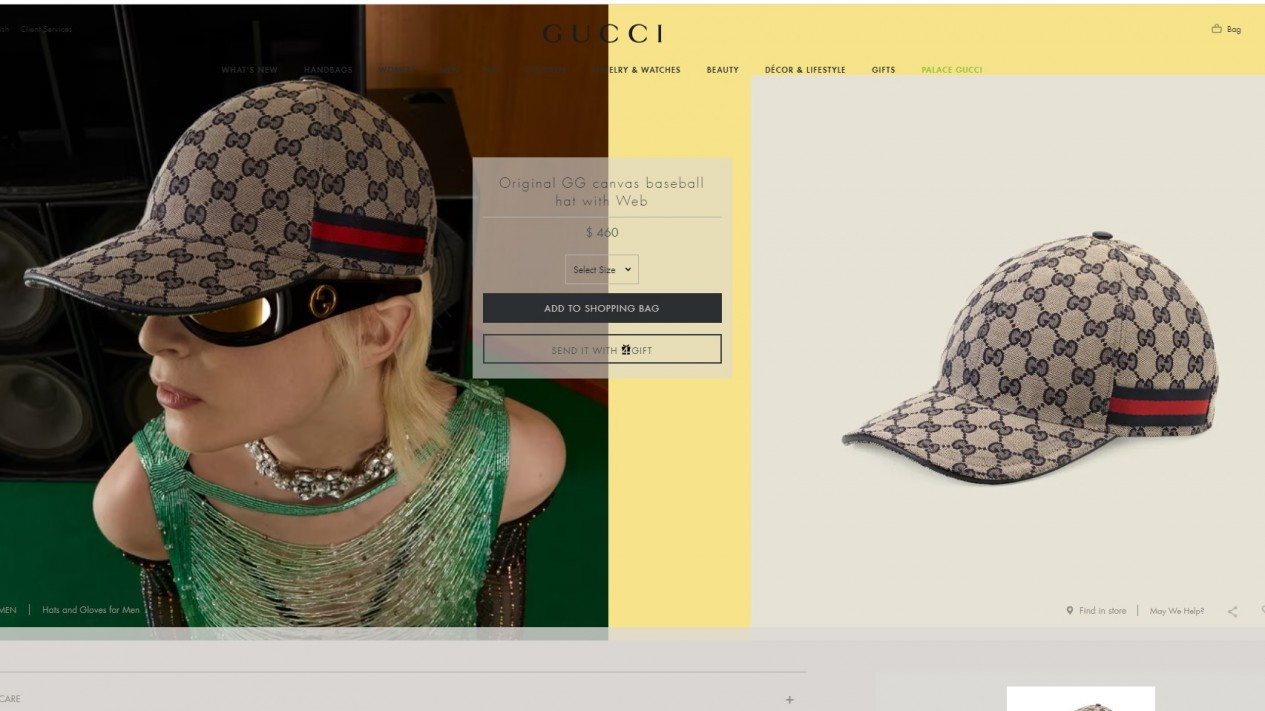Open the Select Size dropdown

pos(602,270)
